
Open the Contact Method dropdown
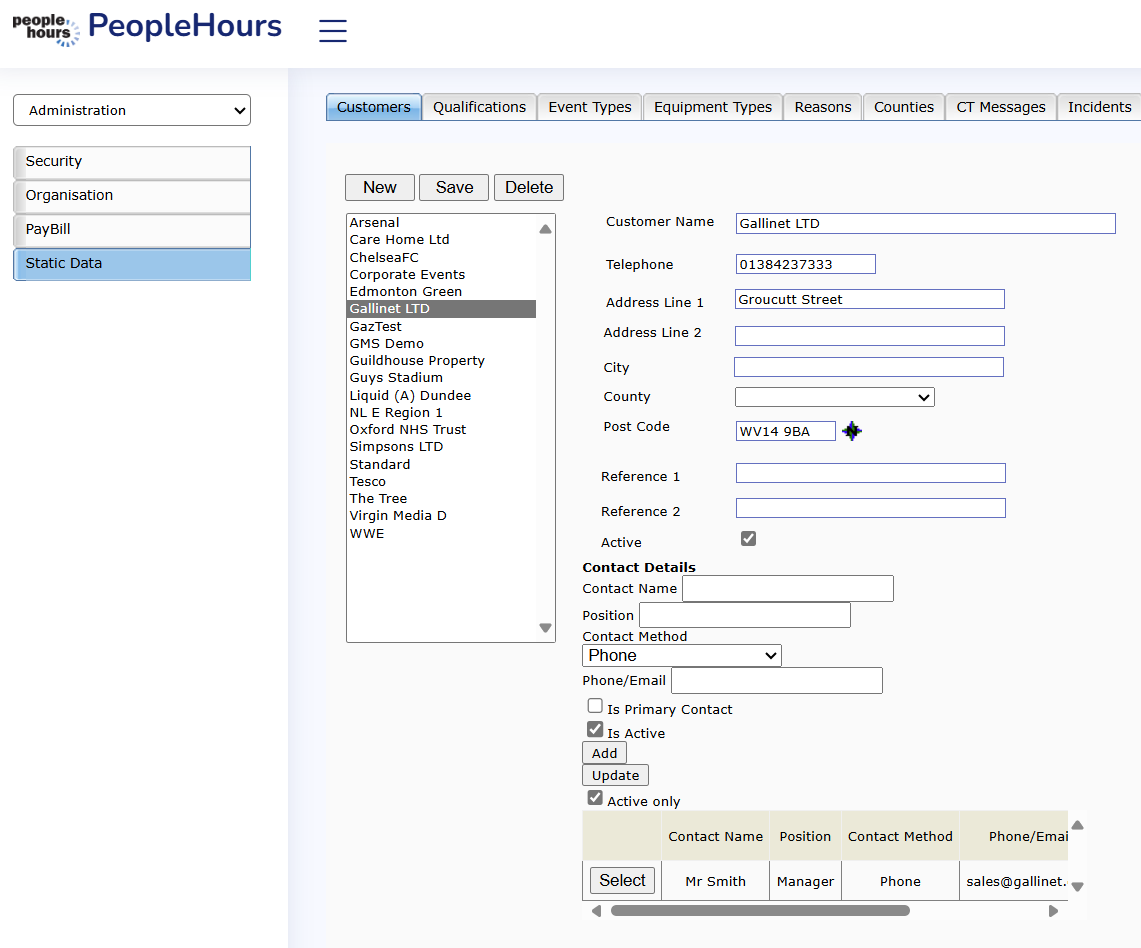pos(681,655)
